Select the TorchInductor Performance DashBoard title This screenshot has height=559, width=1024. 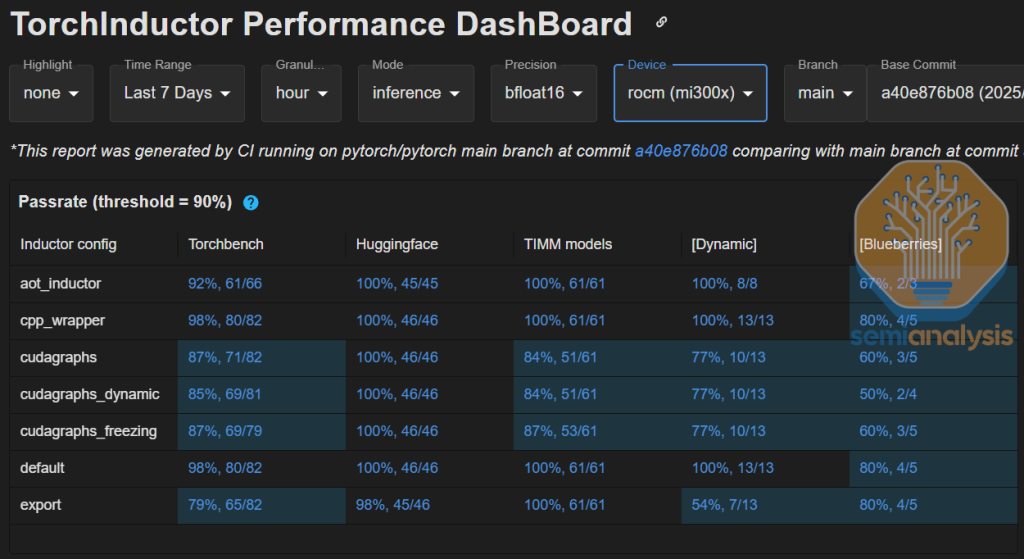click(x=321, y=24)
